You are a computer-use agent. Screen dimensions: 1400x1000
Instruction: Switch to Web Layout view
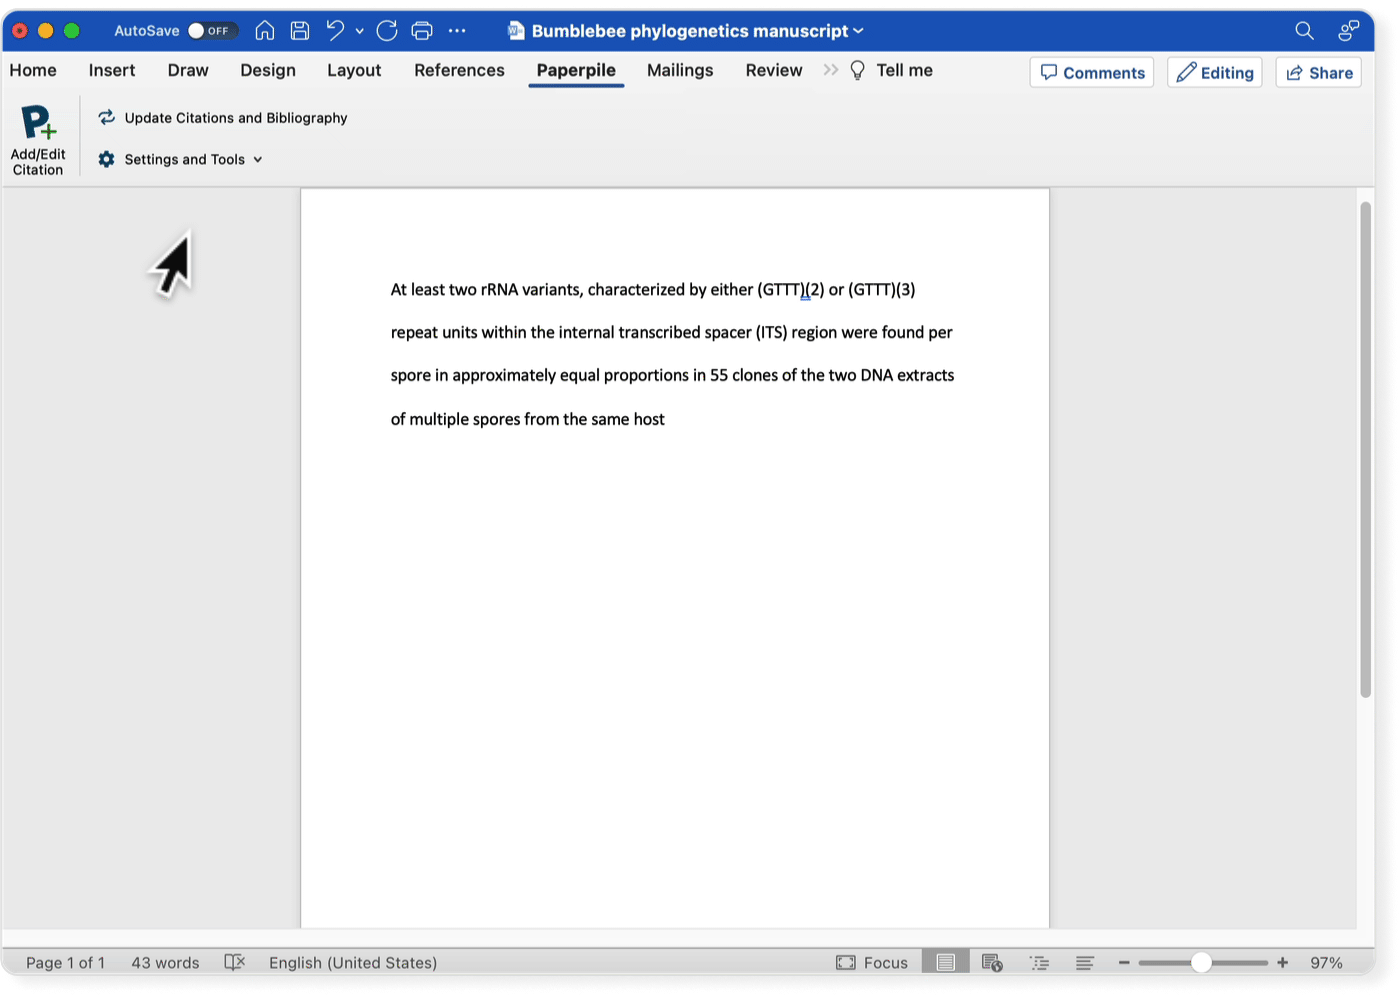pos(992,962)
